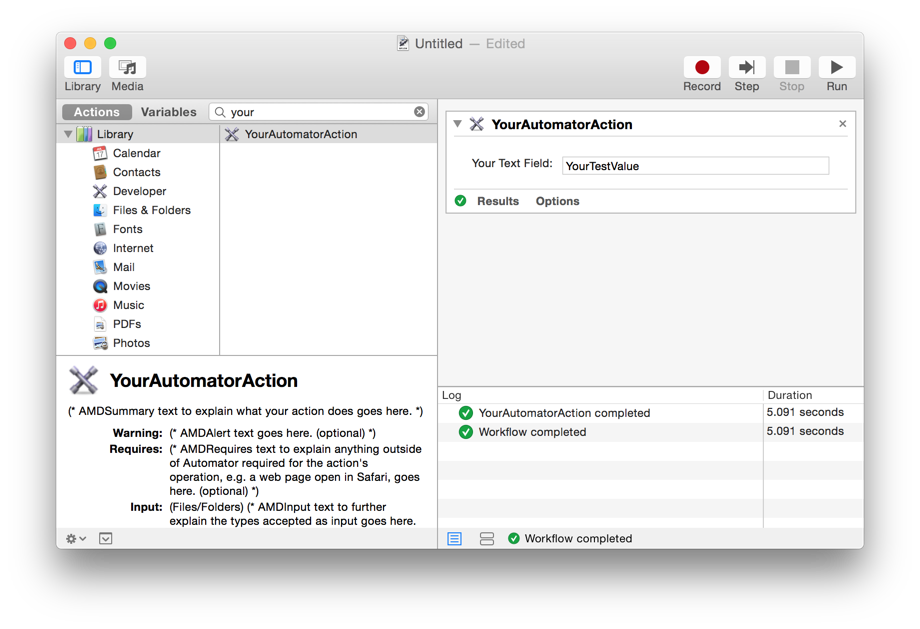Click the Movies QuickTime icon
Image resolution: width=920 pixels, height=629 pixels.
click(x=100, y=286)
